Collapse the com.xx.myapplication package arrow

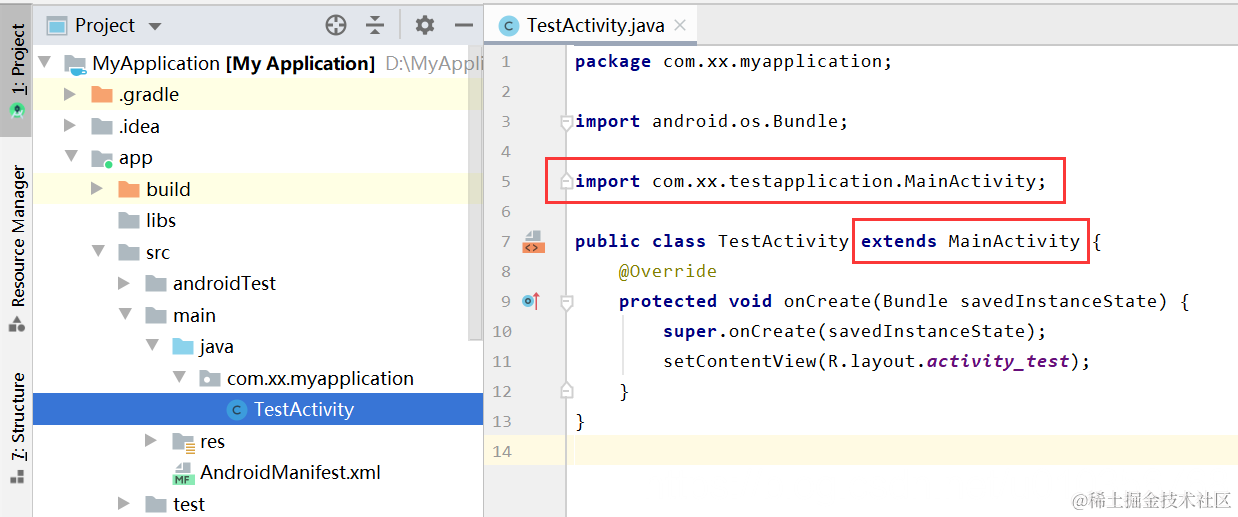[179, 378]
